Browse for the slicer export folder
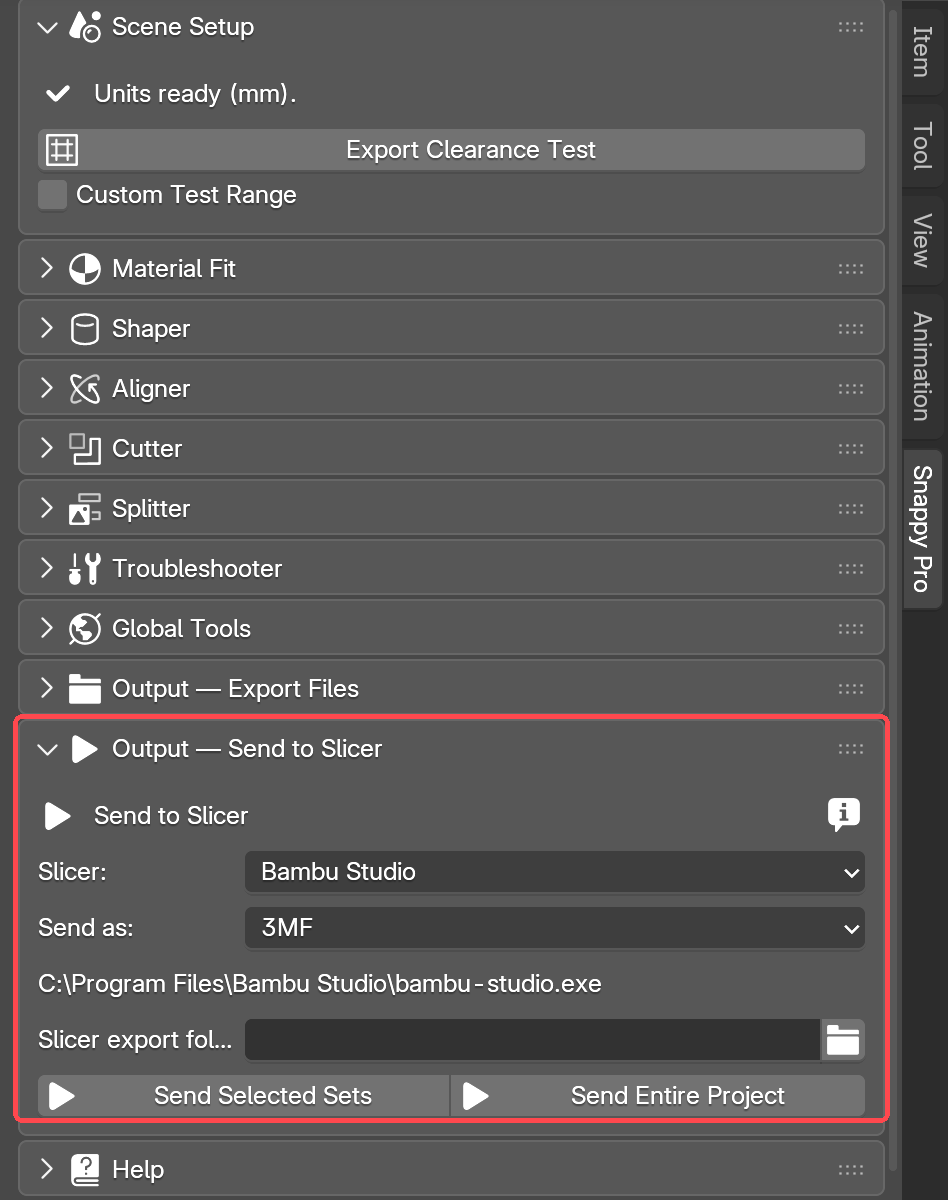The width and height of the screenshot is (948, 1200). tap(843, 1040)
